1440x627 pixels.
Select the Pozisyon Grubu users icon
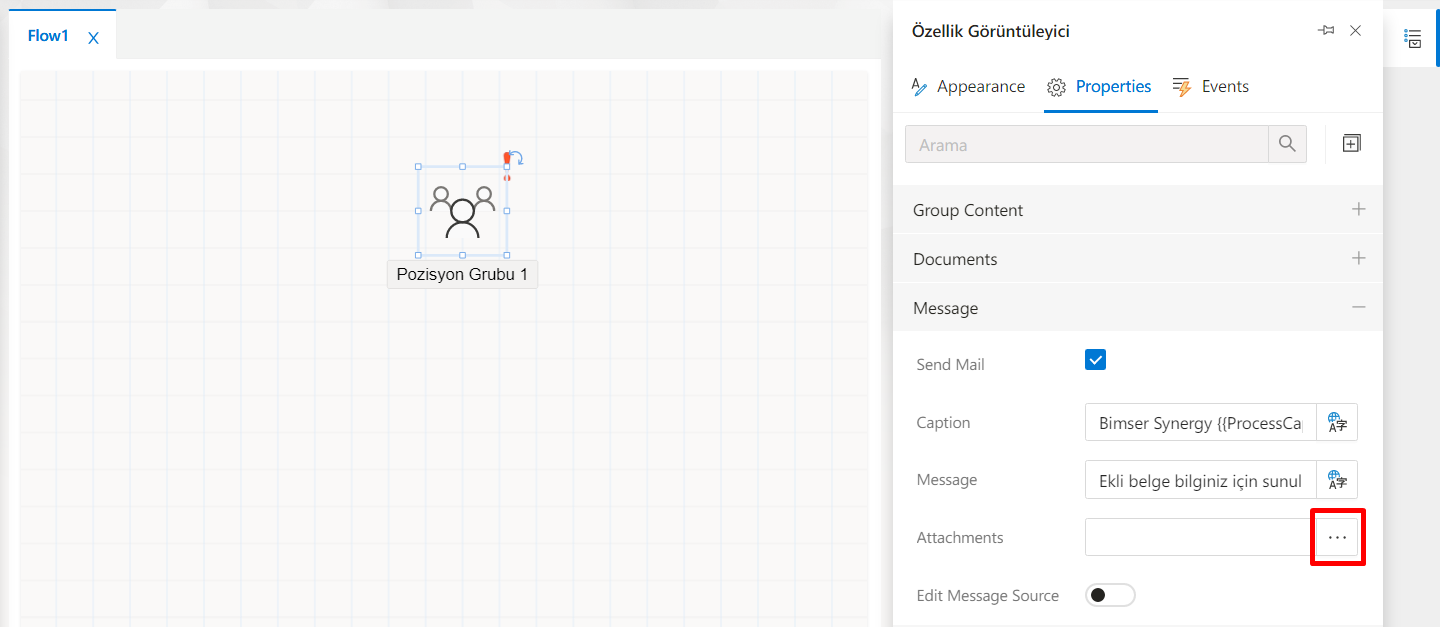(462, 211)
